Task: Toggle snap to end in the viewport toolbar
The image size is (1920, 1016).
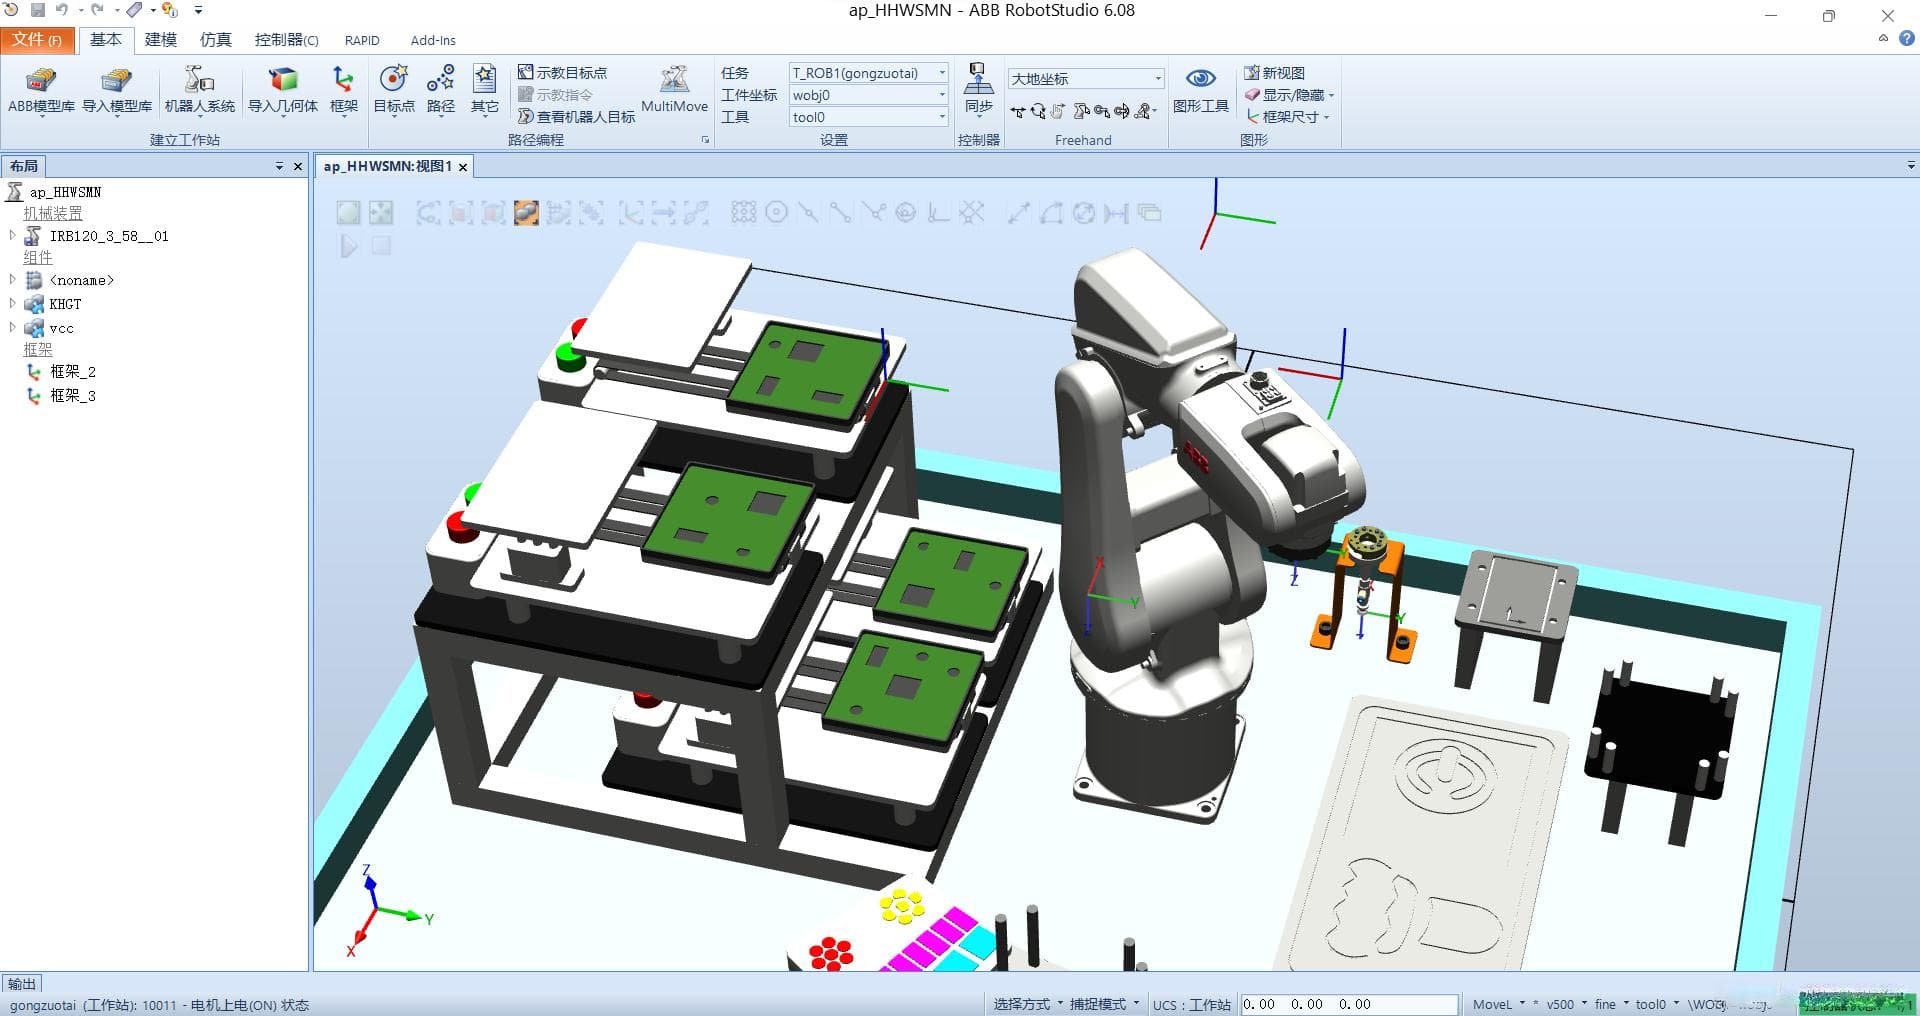Action: point(841,212)
